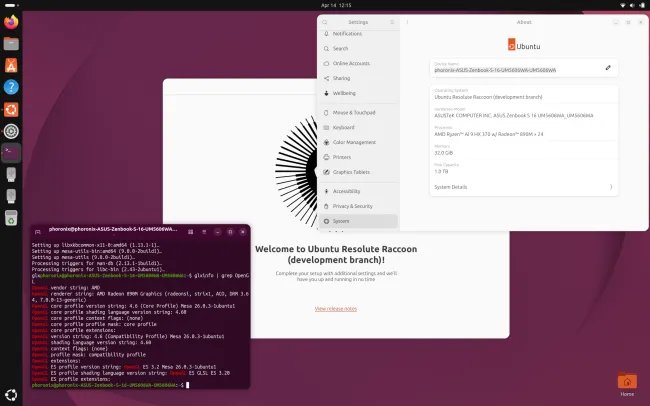
Task: Launch the App Center dock icon
Action: 11,66
